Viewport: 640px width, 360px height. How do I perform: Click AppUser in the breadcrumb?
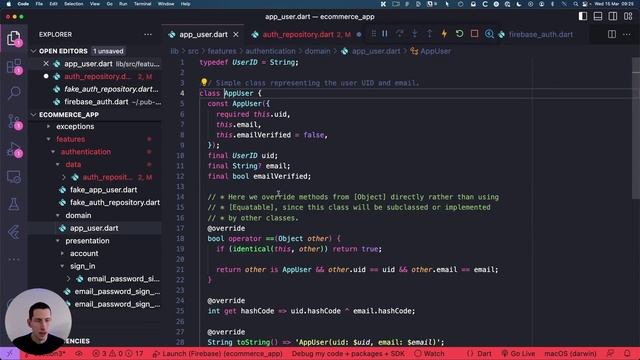(436, 51)
